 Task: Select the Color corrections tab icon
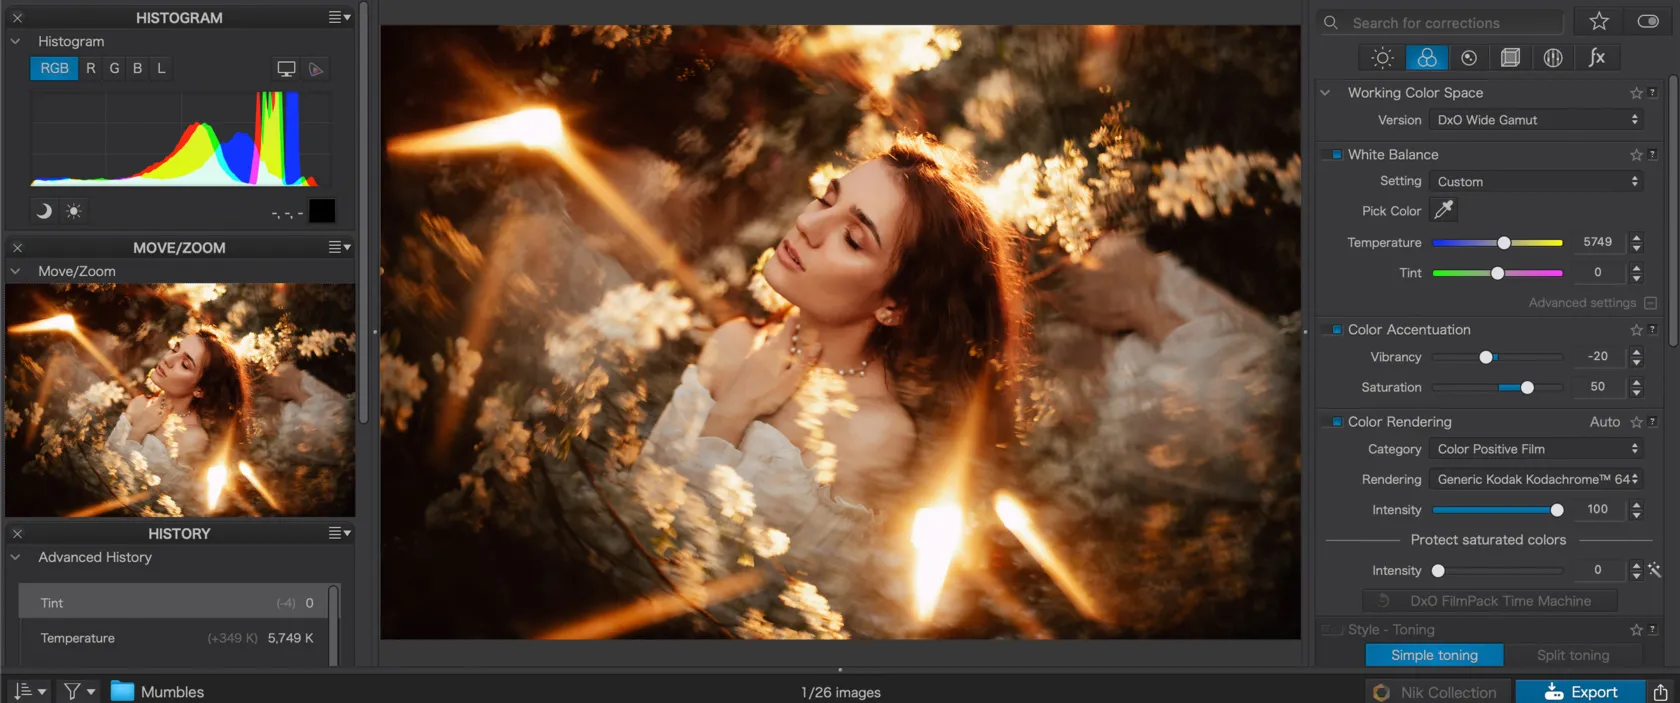click(1427, 58)
